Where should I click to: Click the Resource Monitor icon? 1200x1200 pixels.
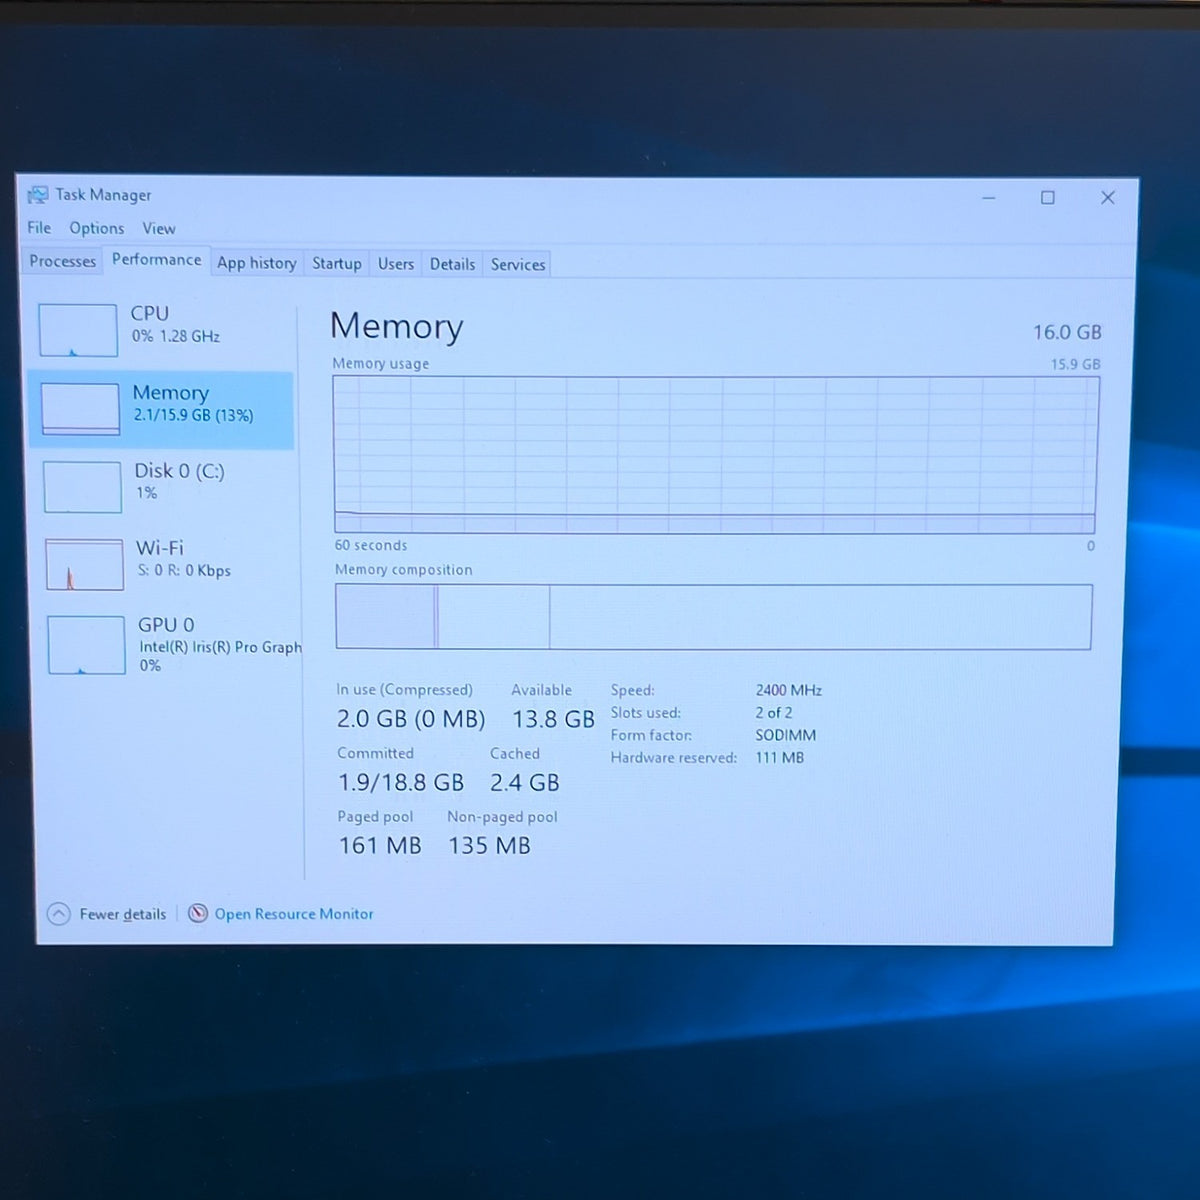pyautogui.click(x=198, y=913)
